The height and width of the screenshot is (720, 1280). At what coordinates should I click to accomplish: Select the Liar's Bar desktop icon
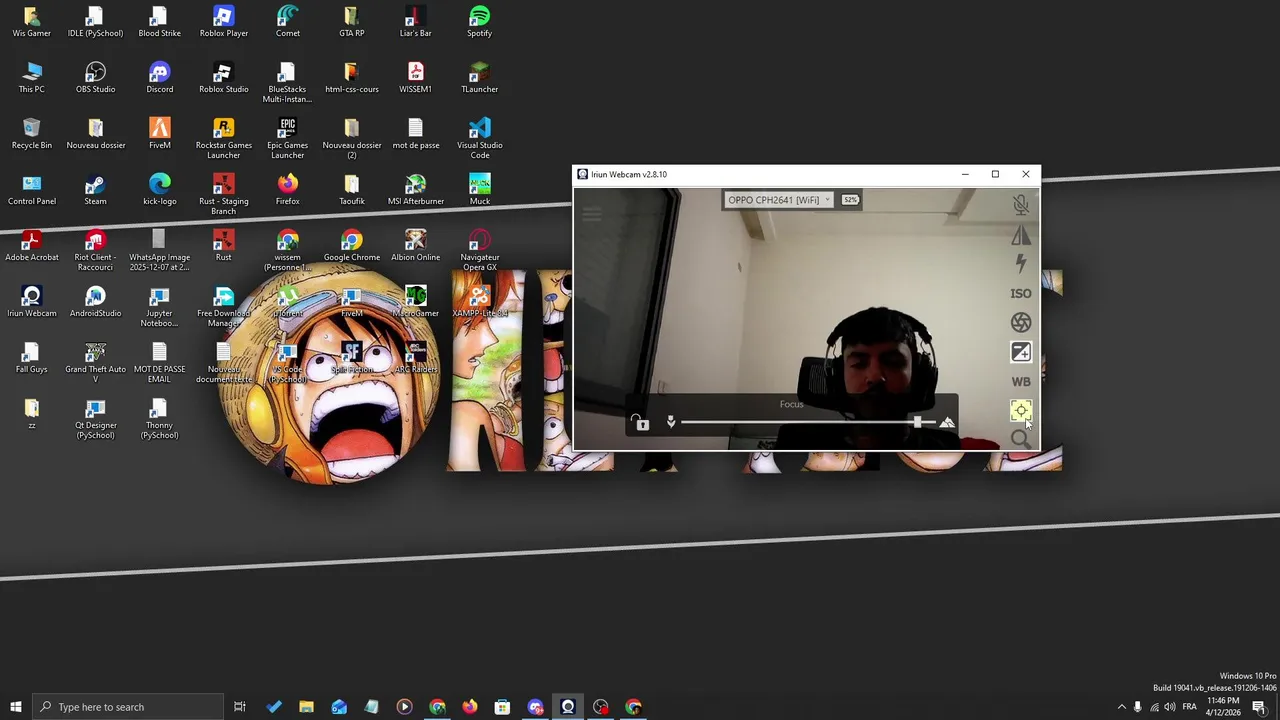point(415,22)
